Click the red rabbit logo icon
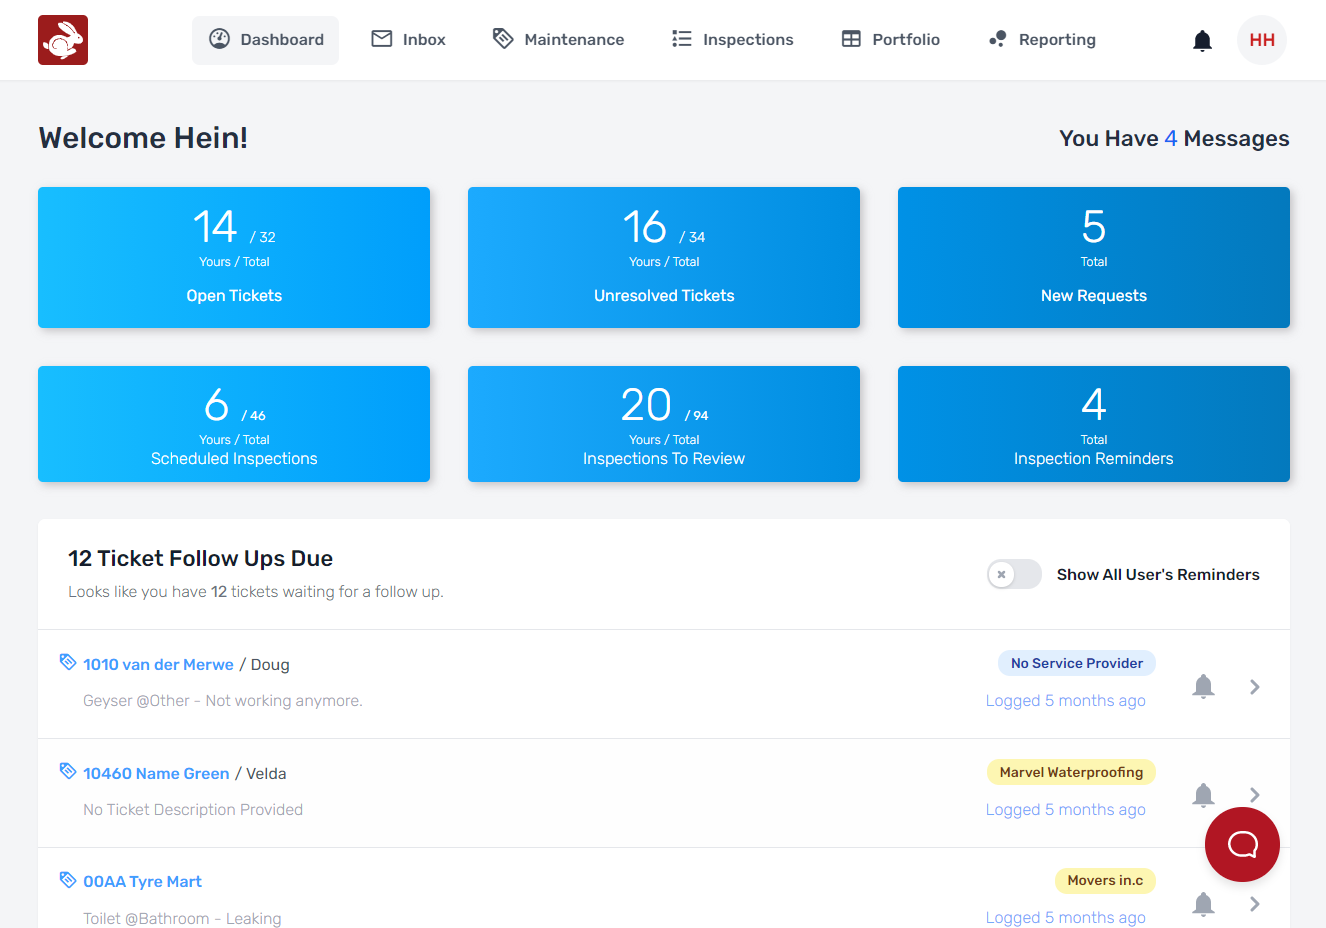Screen dimensions: 1326x928 pyautogui.click(x=63, y=40)
